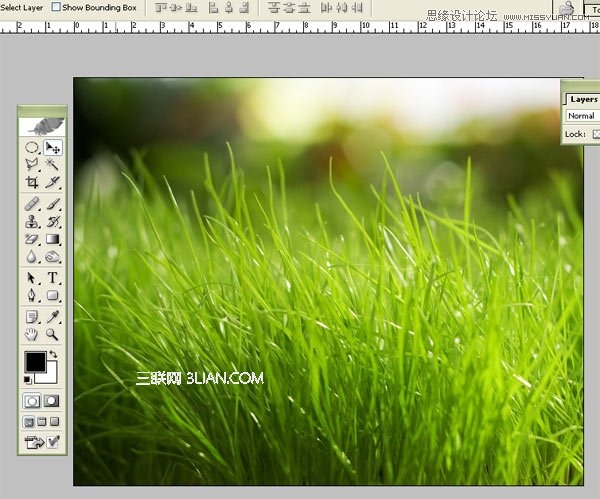Select the Notes tool
Screen dimensions: 600x499
(32, 317)
